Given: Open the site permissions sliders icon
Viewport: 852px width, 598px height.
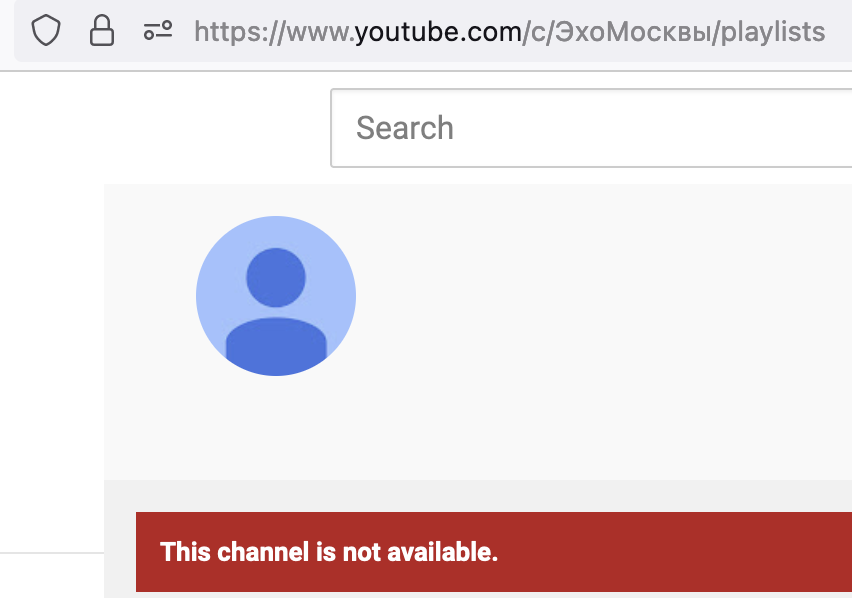Looking at the screenshot, I should click(158, 31).
